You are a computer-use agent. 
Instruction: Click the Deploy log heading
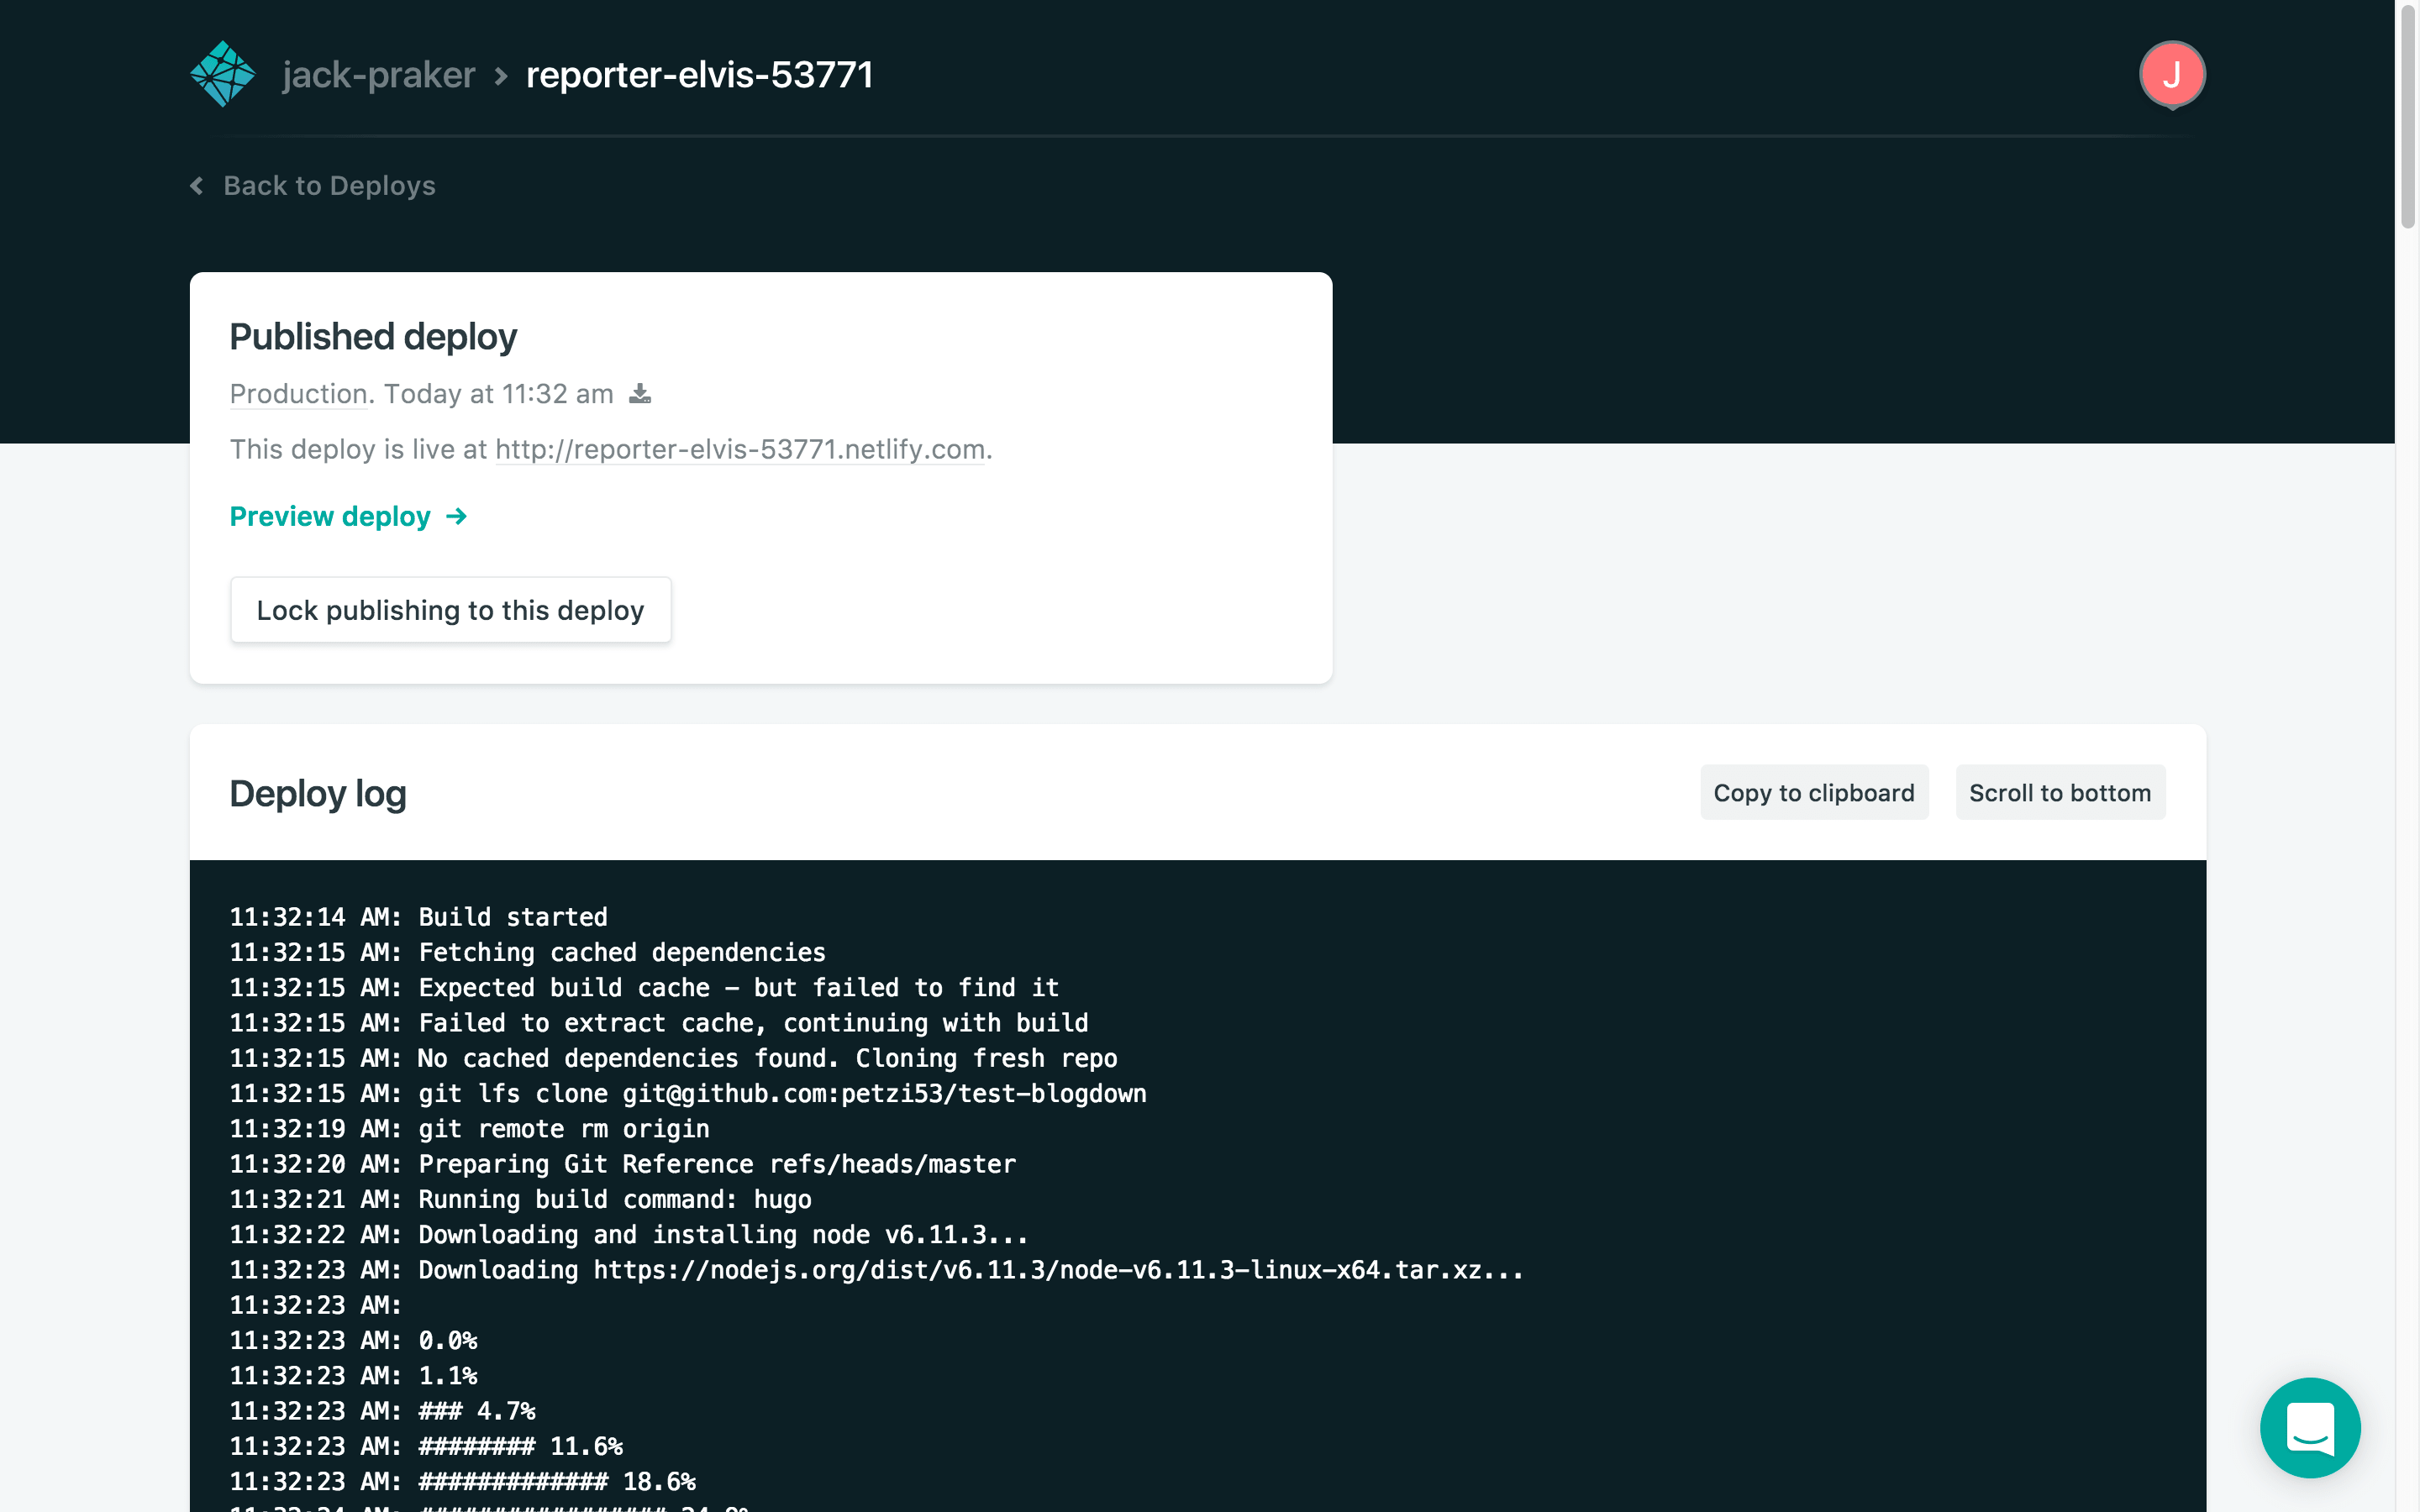coord(318,794)
